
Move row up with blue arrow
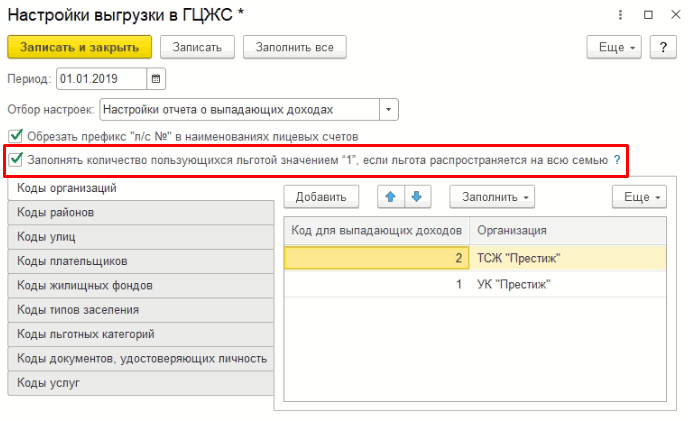click(x=389, y=196)
